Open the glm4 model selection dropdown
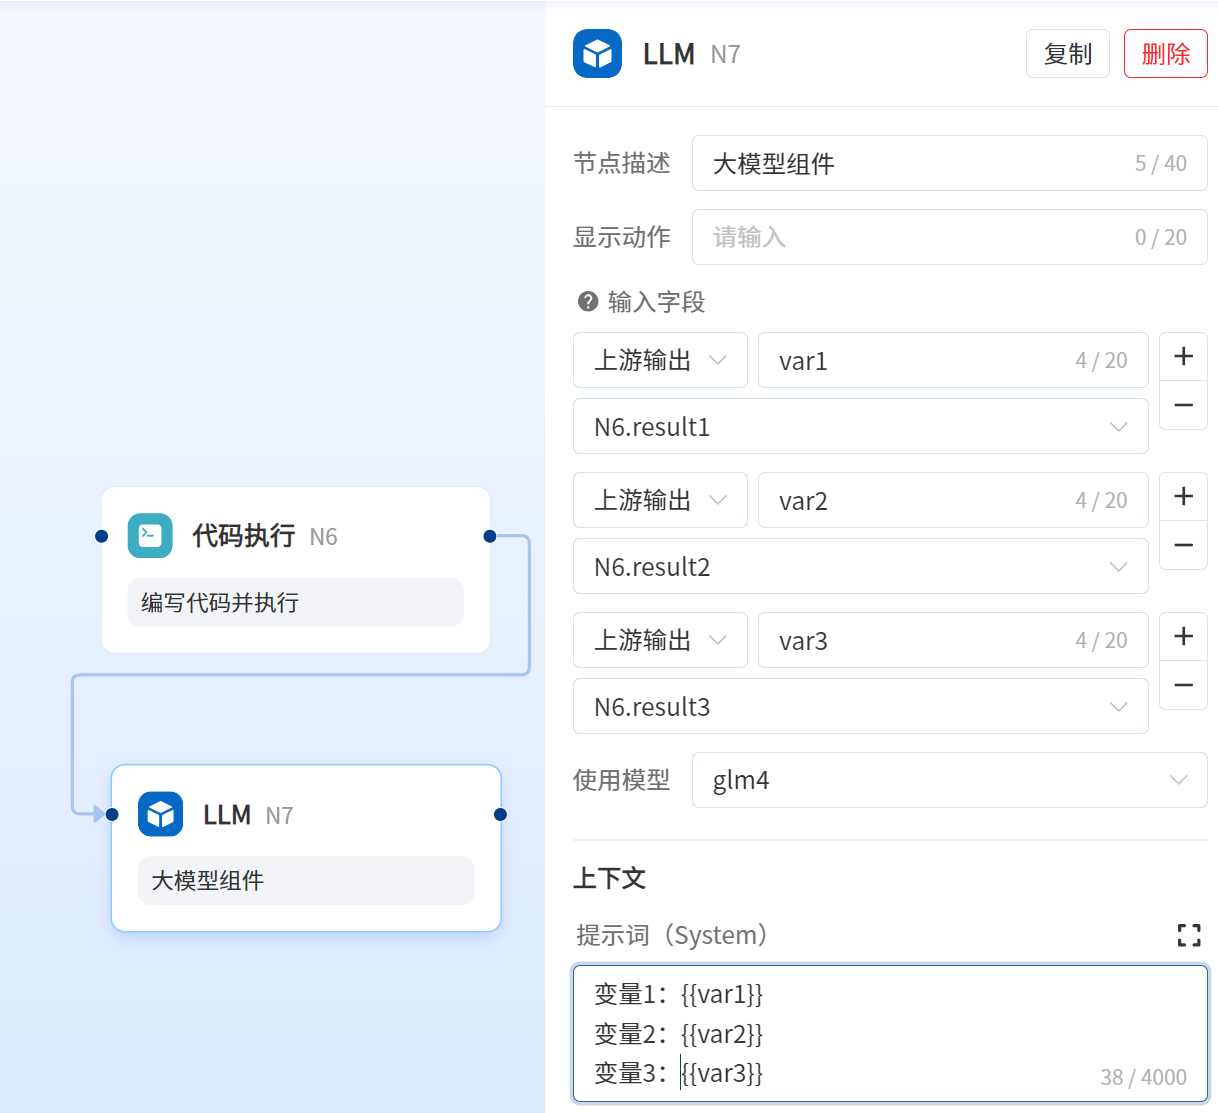The image size is (1218, 1113). point(948,780)
